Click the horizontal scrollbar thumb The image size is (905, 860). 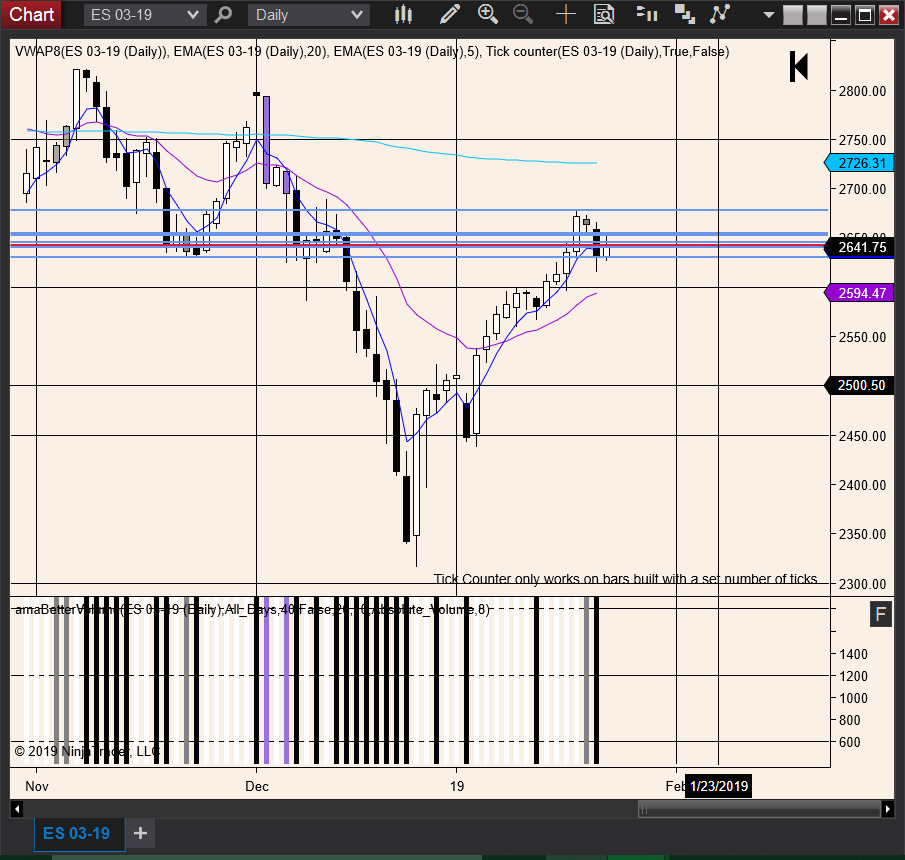click(x=760, y=809)
